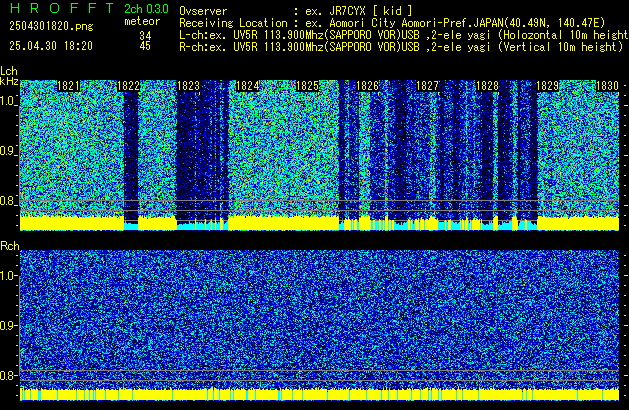The height and width of the screenshot is (410, 629).
Task: Click the kHz unit label
Action: coord(9,81)
